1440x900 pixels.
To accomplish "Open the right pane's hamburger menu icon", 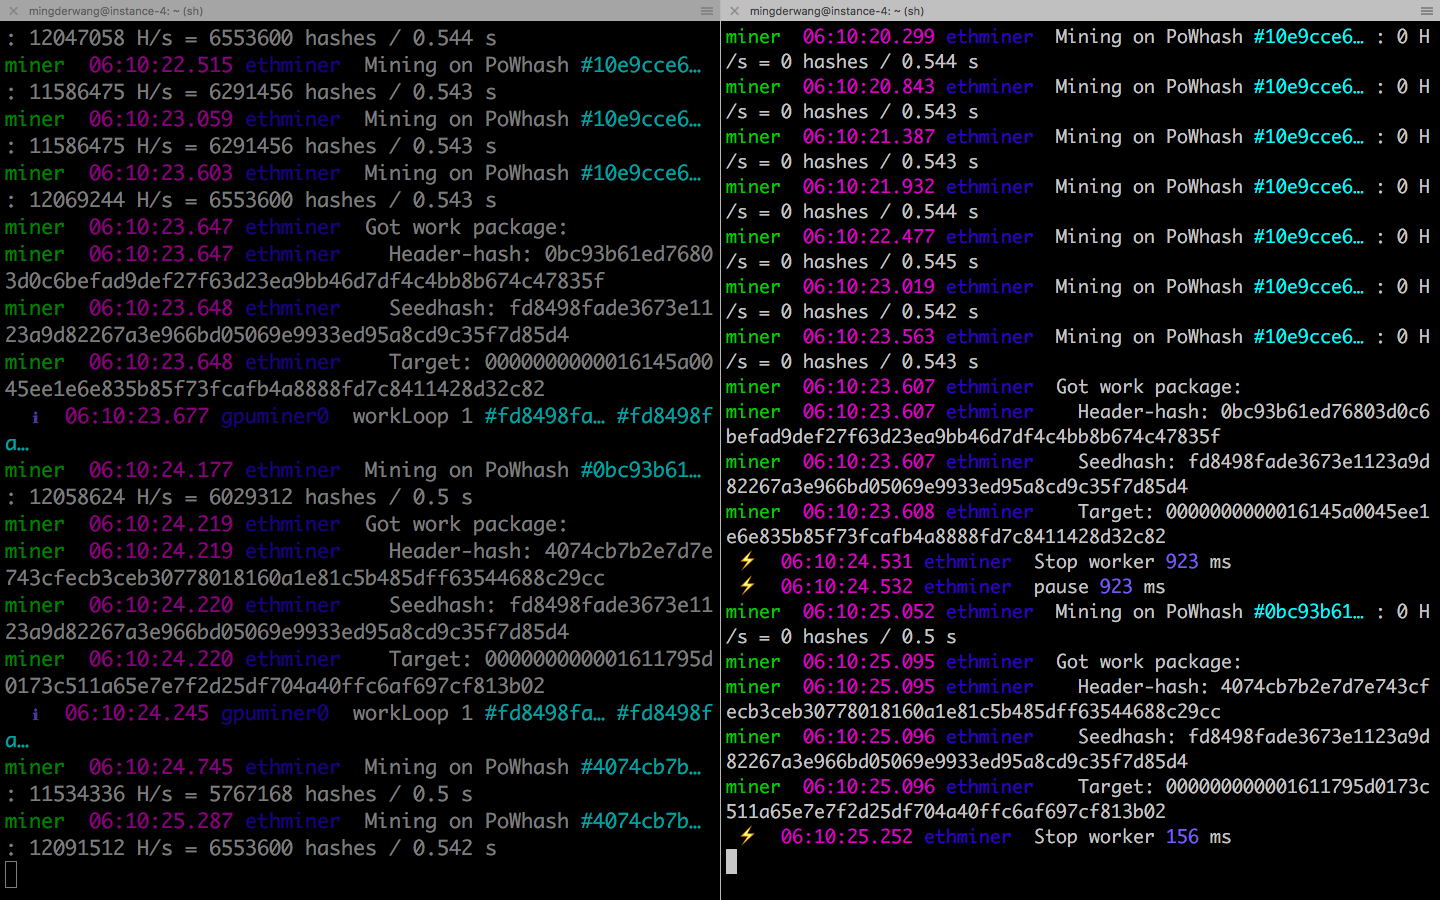I will [1427, 11].
